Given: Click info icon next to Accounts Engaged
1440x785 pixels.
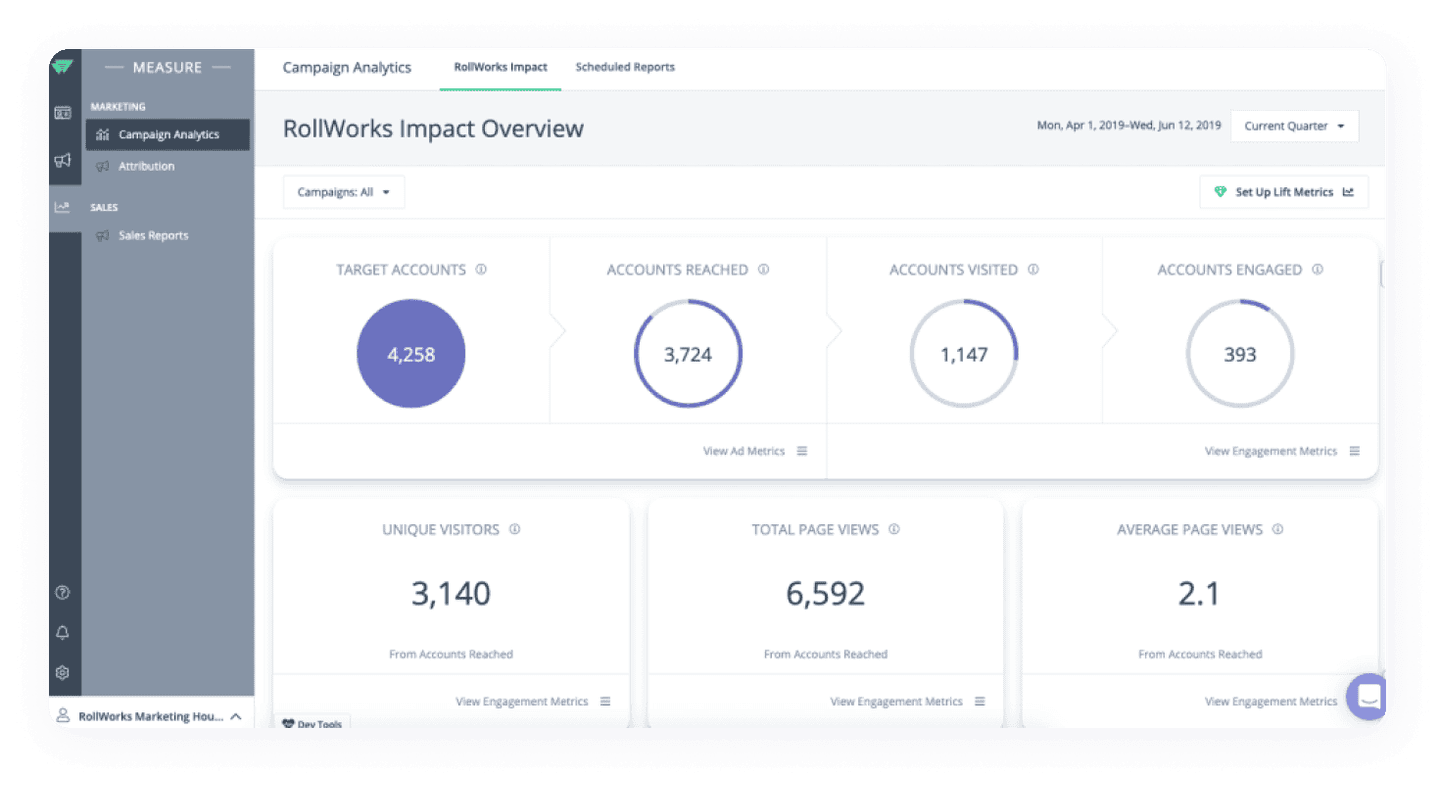Looking at the screenshot, I should (x=1317, y=270).
